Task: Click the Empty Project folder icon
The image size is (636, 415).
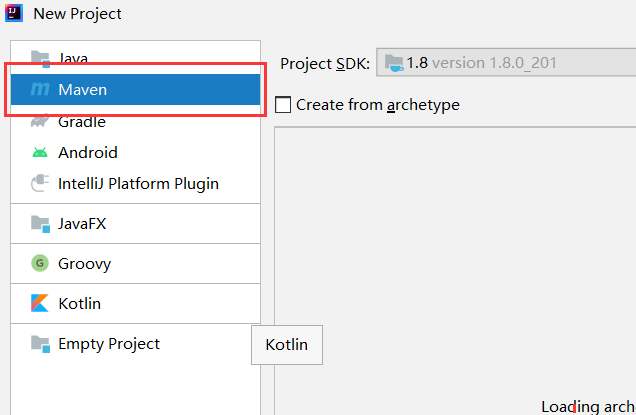Action: tap(40, 344)
